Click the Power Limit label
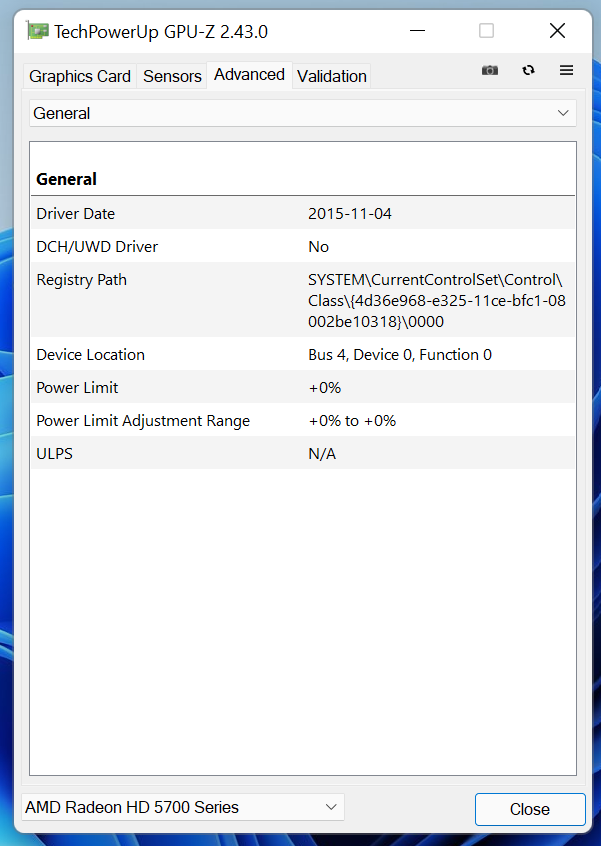Image resolution: width=601 pixels, height=846 pixels. coord(77,387)
